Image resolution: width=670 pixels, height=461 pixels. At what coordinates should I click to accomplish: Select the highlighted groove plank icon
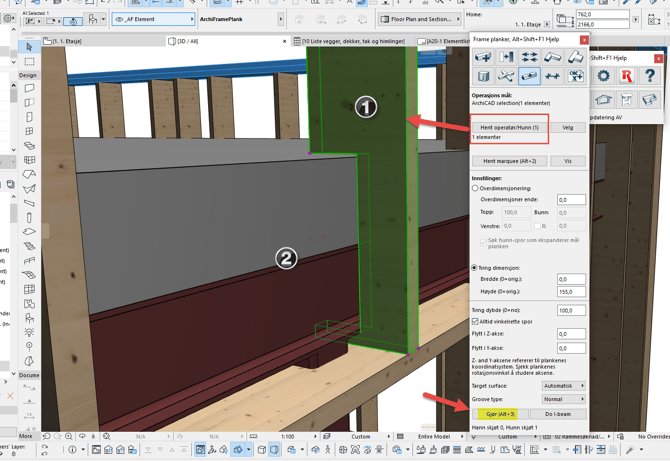pyautogui.click(x=529, y=76)
